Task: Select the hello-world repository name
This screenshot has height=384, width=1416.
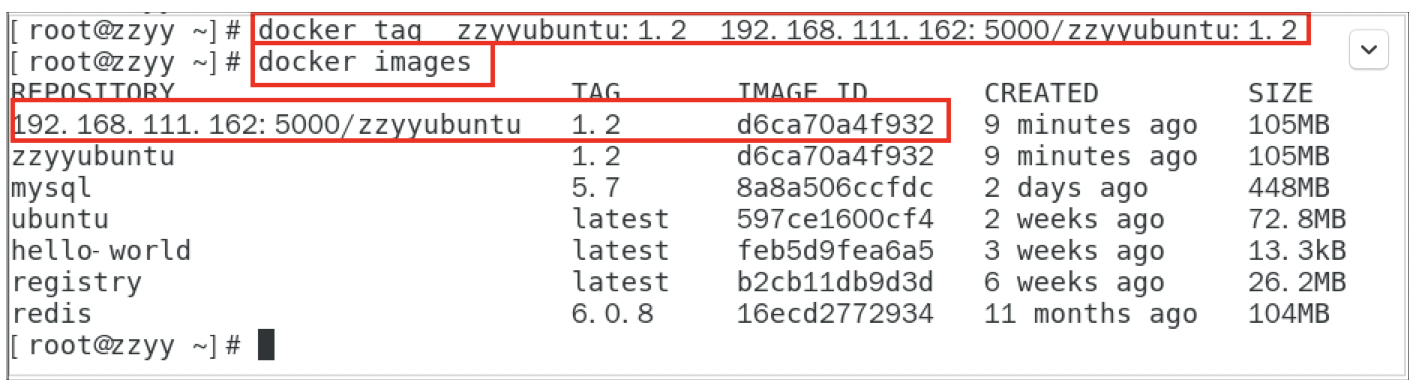Action: [100, 251]
